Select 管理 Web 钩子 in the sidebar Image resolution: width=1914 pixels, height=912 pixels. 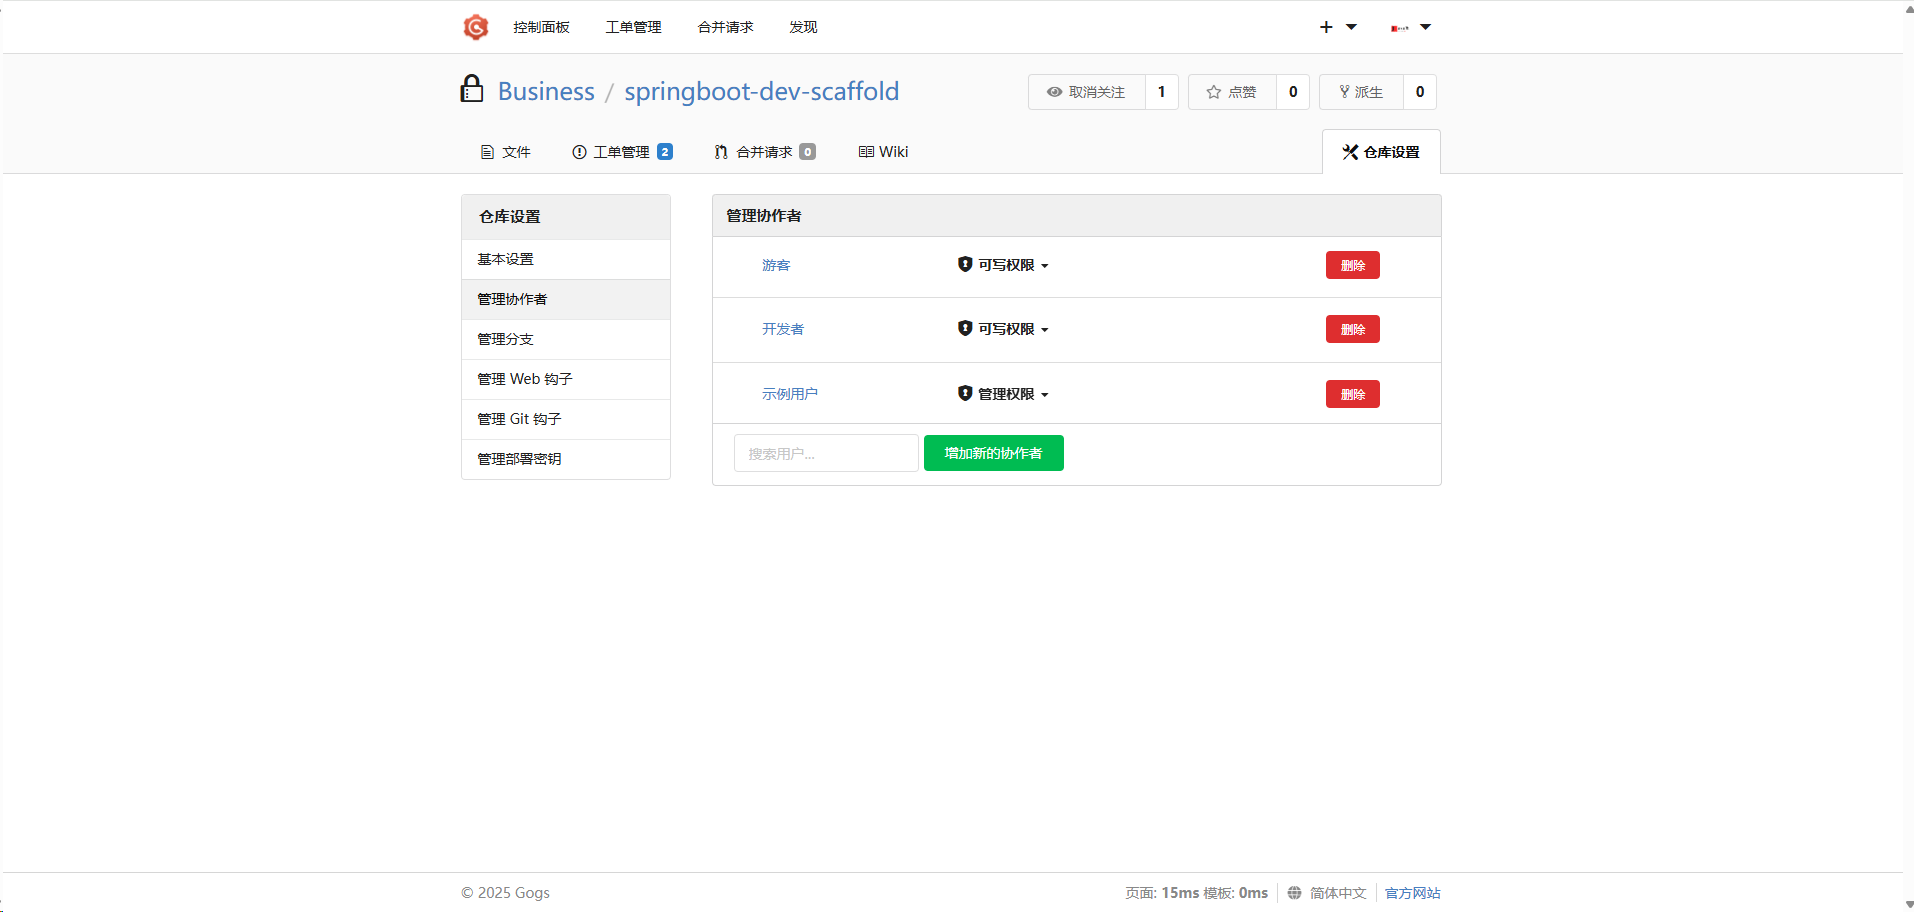coord(525,379)
